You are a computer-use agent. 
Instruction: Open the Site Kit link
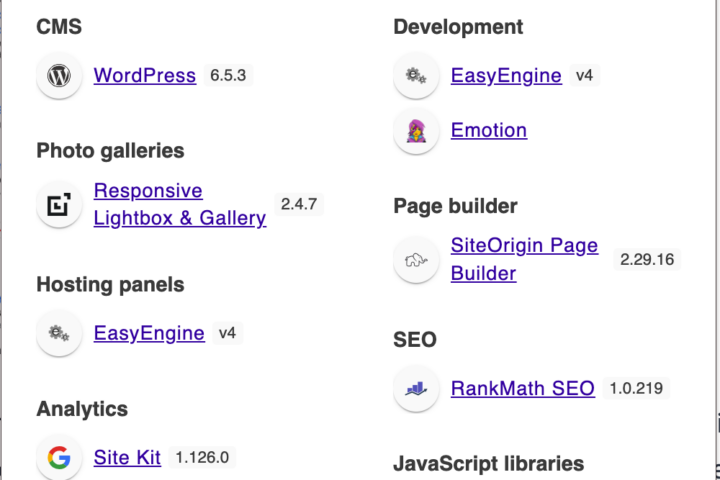127,457
